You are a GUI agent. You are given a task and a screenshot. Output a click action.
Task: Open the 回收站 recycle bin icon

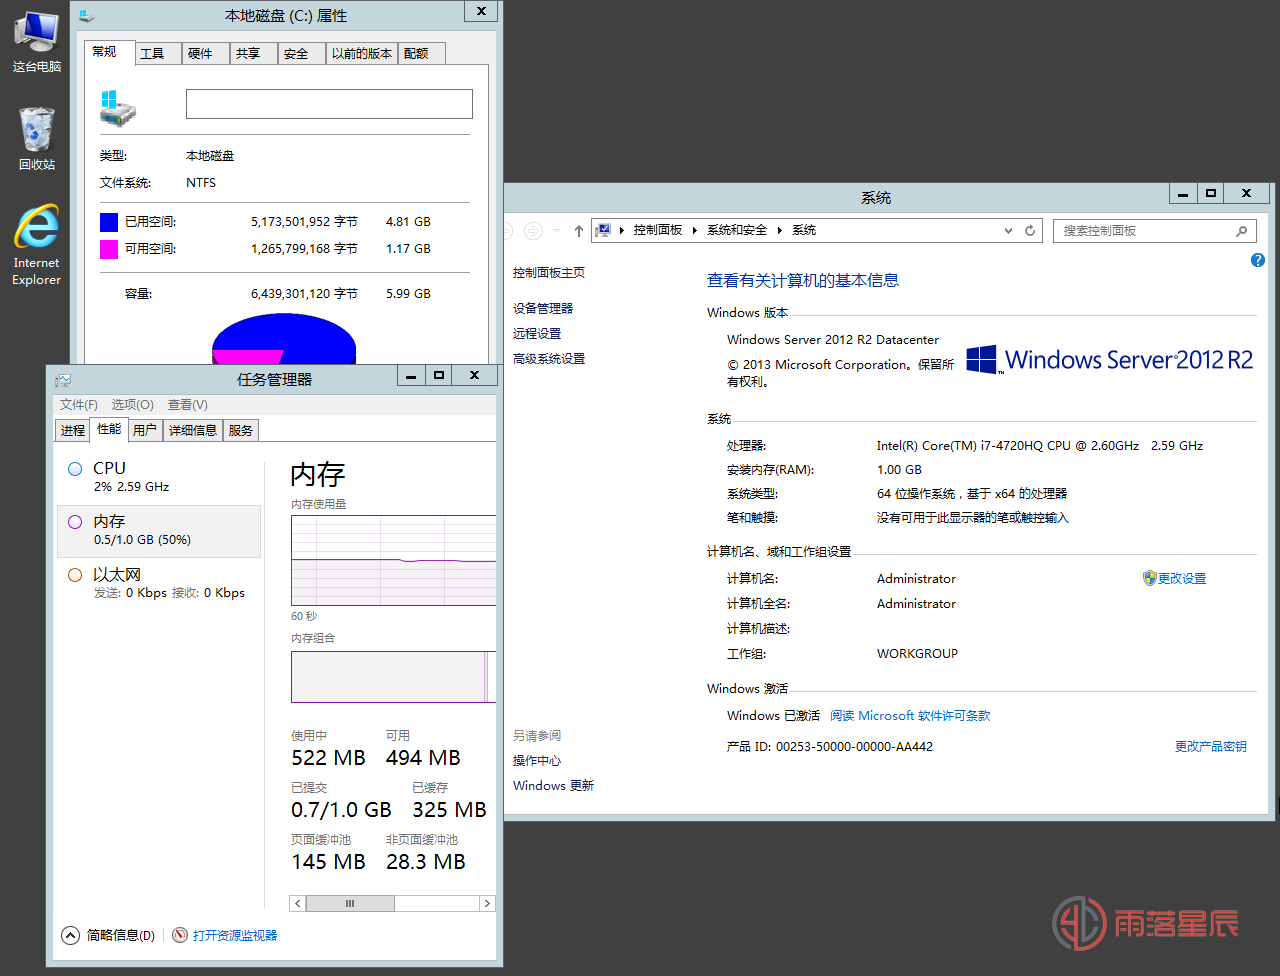coord(37,139)
